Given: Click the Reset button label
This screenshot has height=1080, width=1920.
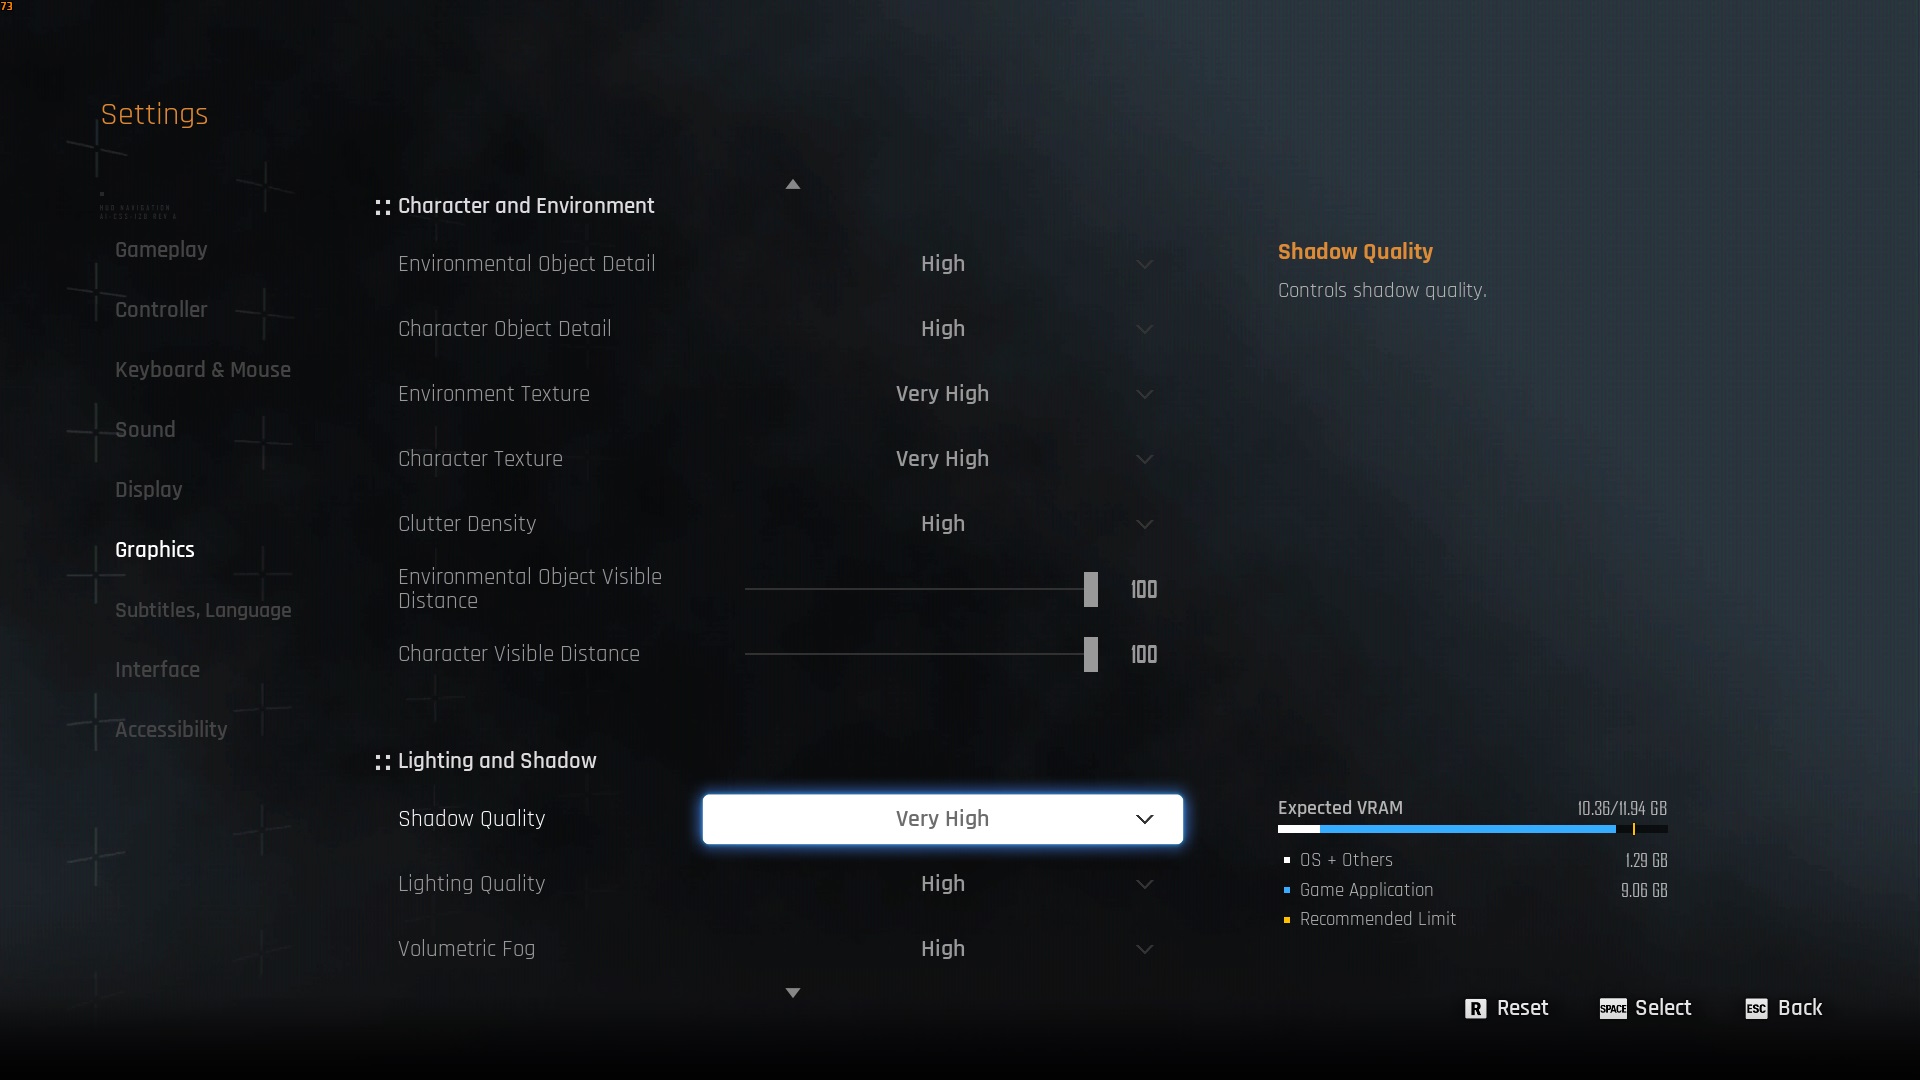Looking at the screenshot, I should click(1522, 1008).
